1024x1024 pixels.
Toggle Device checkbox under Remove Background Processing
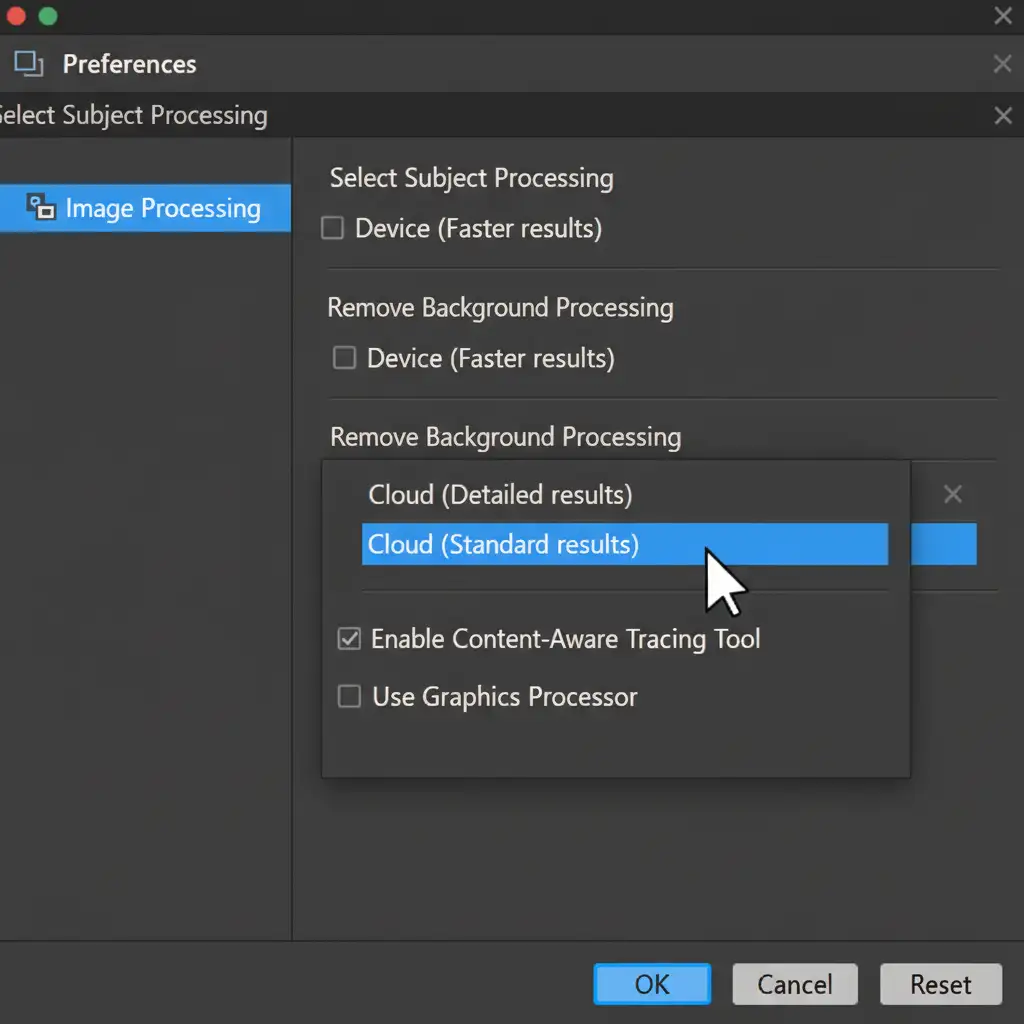coord(344,358)
